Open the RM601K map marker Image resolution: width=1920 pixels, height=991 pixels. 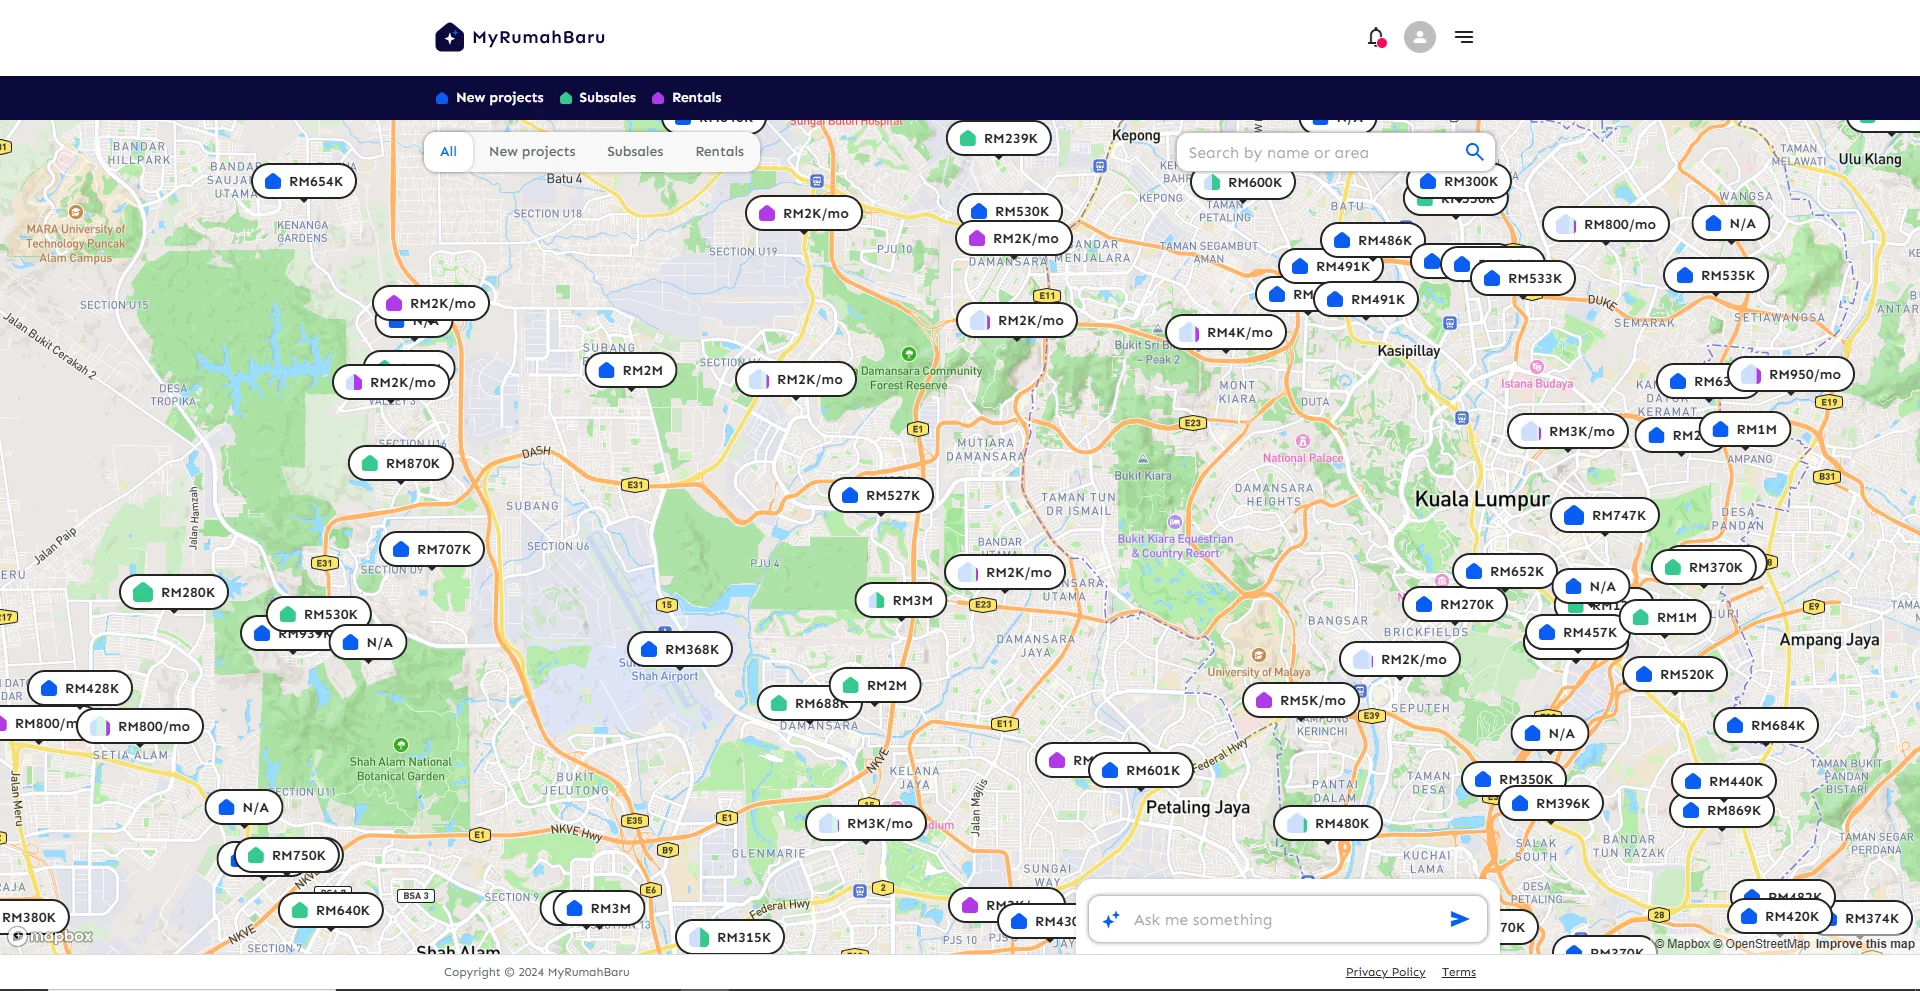coord(1141,771)
